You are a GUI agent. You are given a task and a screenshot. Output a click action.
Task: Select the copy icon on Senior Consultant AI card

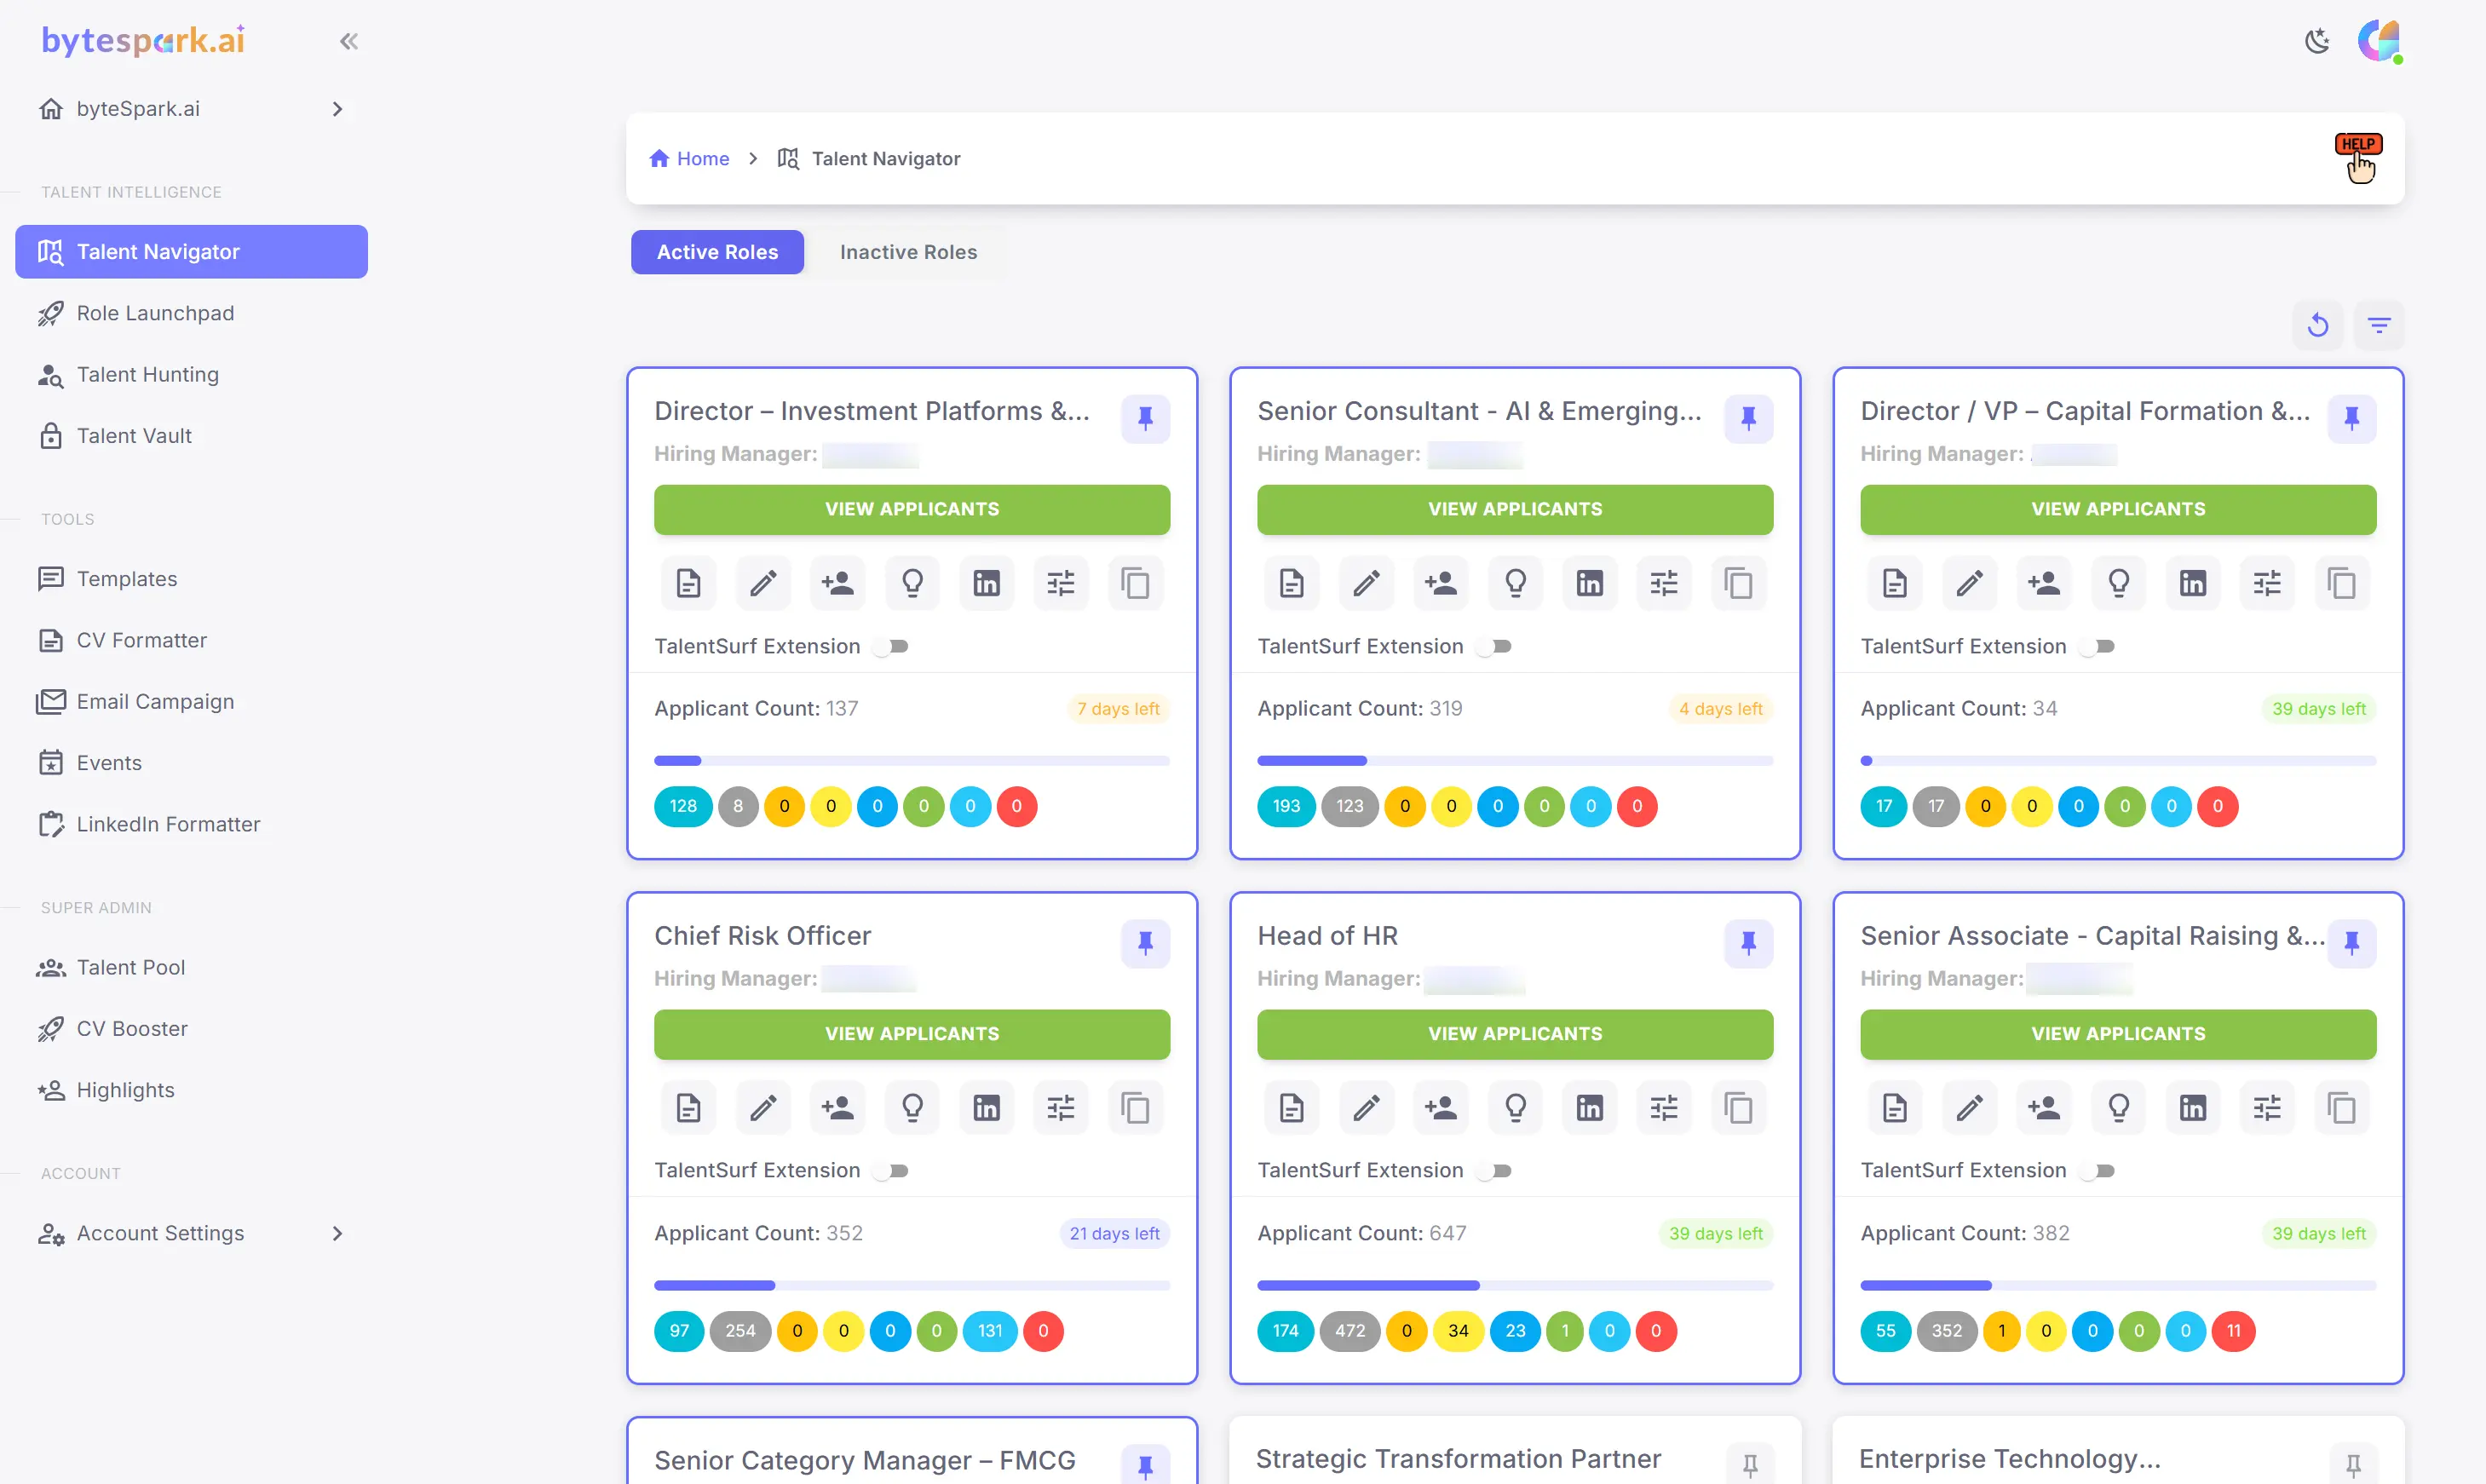pyautogui.click(x=1739, y=583)
